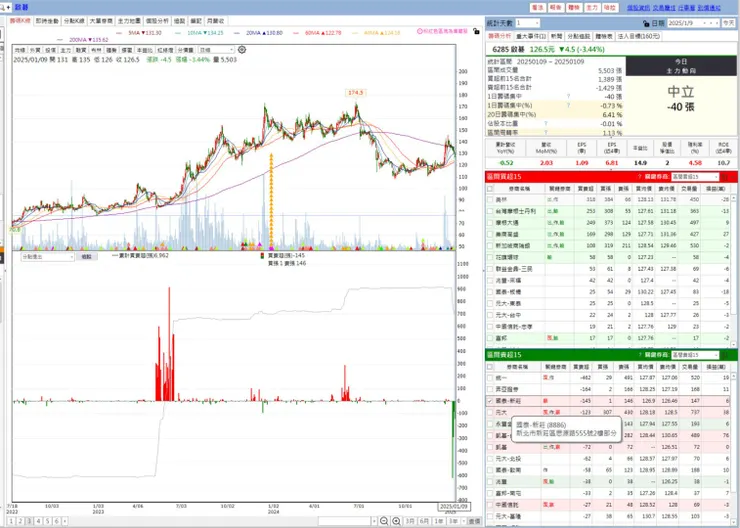Check the 美商高盛 row checkbox
Viewport: 740px width, 528px height.
[x=490, y=234]
